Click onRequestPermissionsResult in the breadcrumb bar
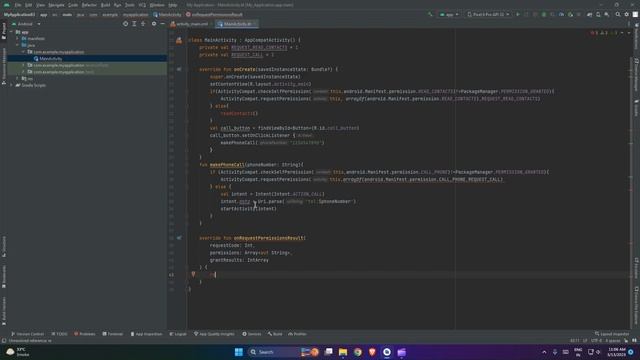 point(214,14)
